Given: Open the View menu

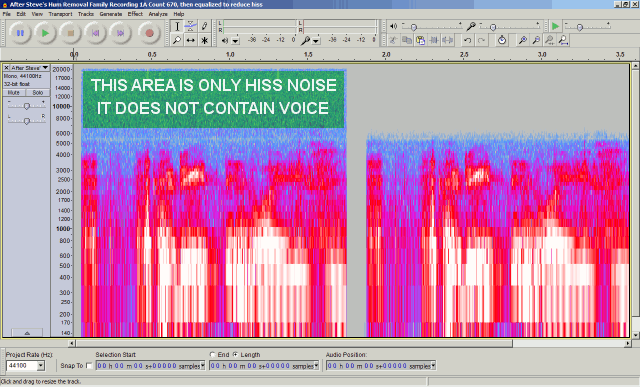Looking at the screenshot, I should (x=37, y=14).
